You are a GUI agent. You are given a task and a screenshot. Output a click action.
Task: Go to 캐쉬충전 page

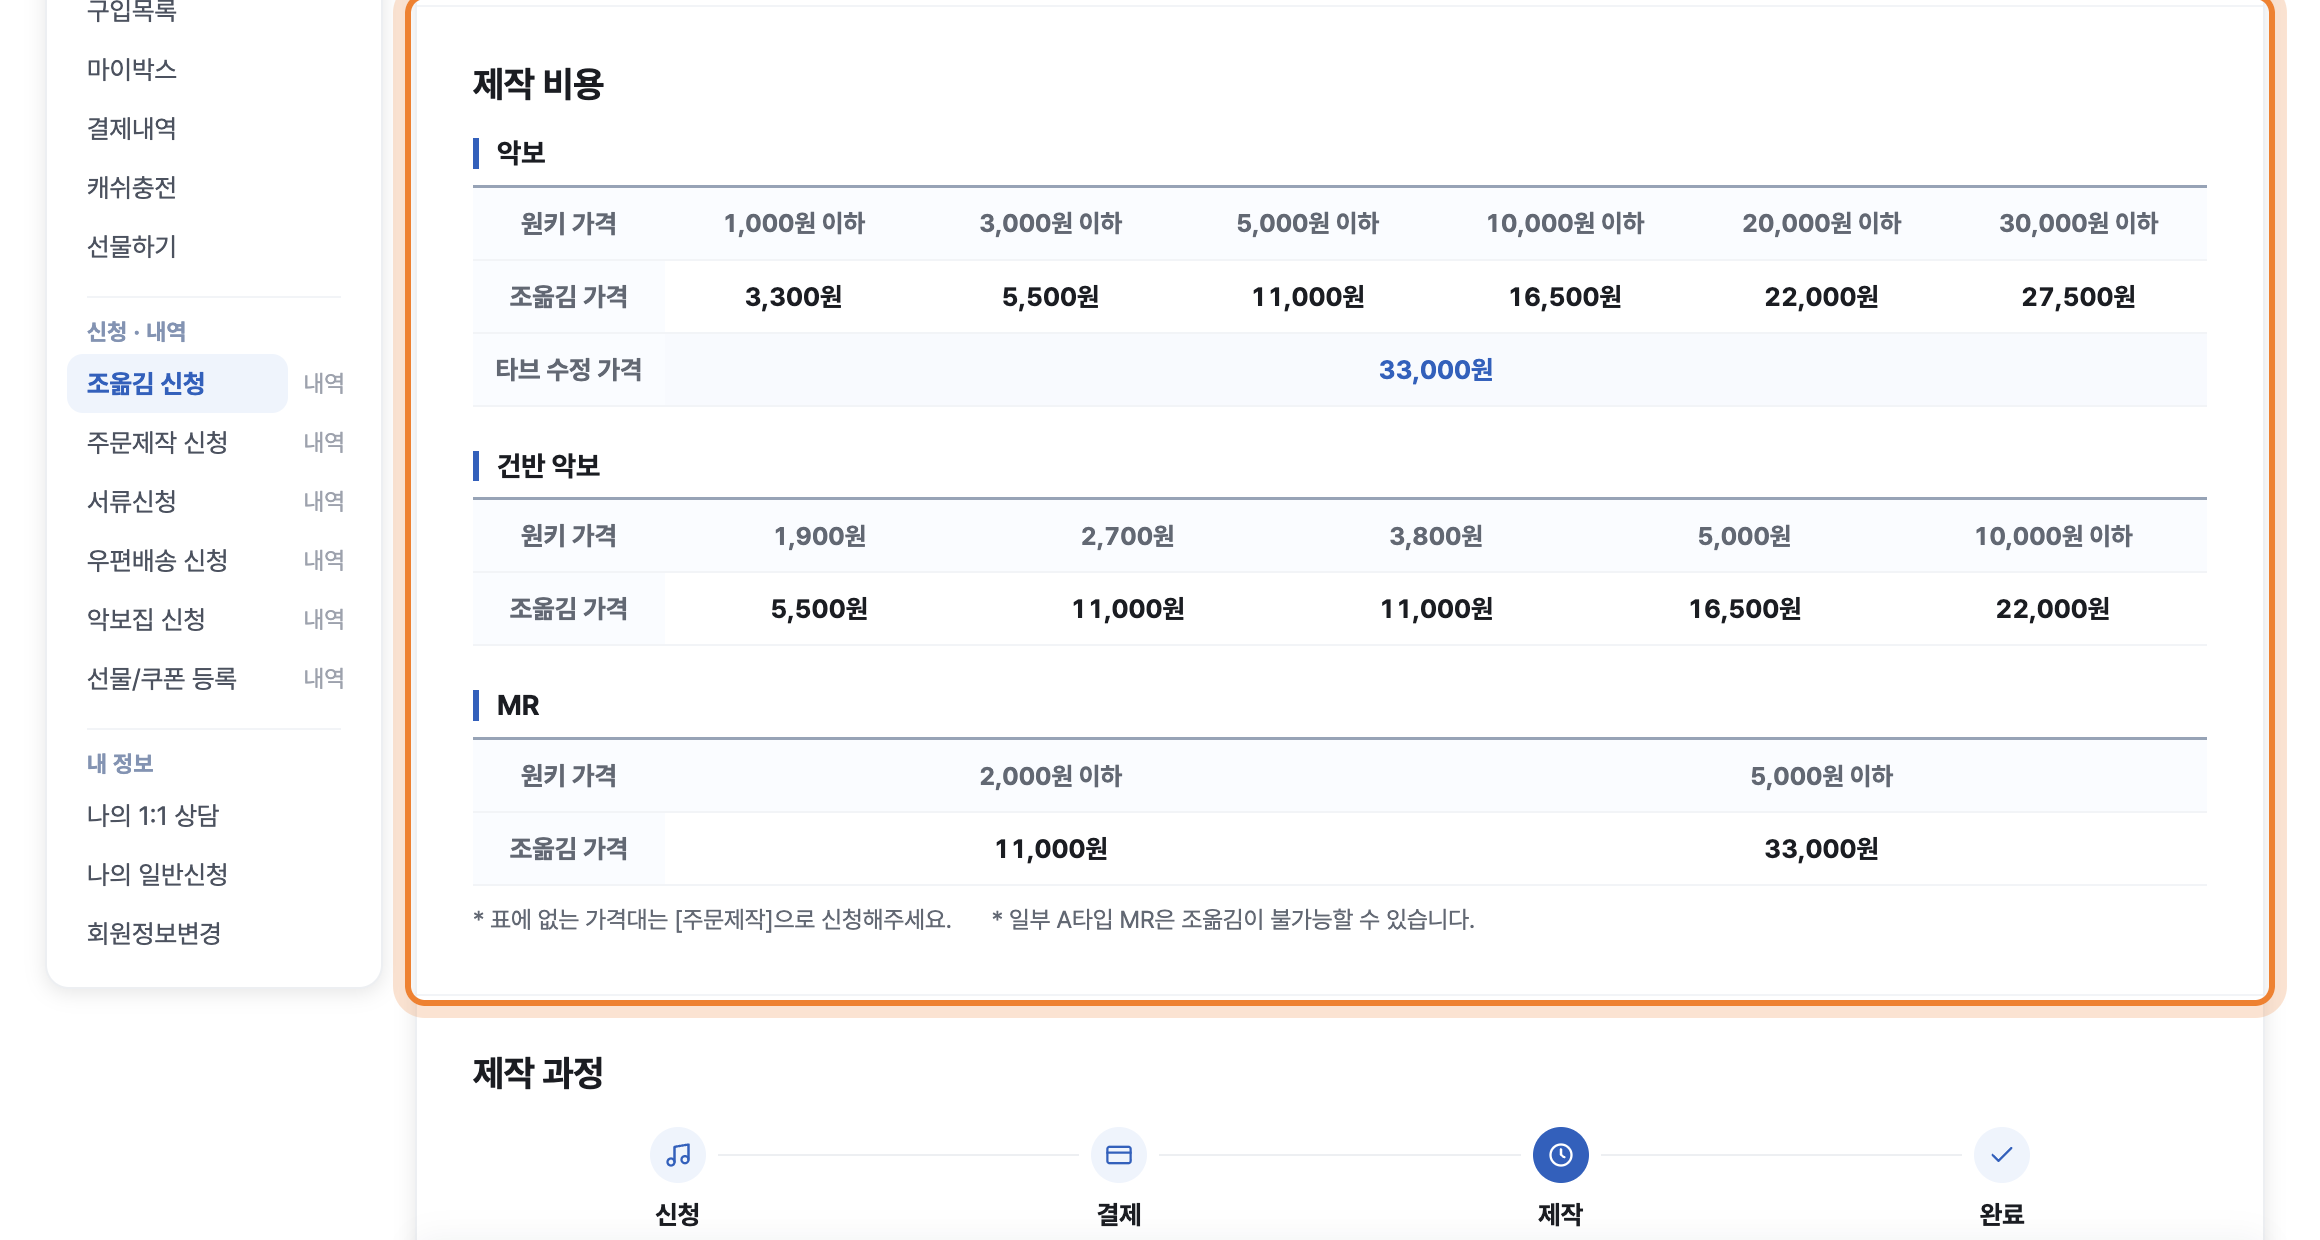pos(132,187)
